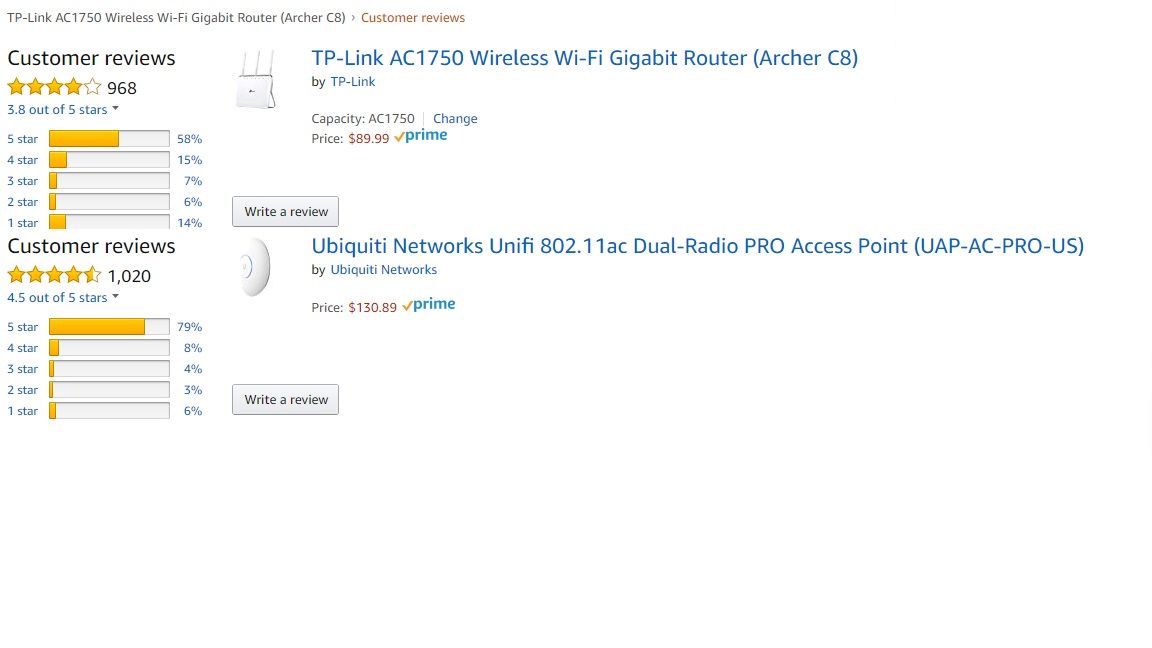Write a review for the Ubiquiti access point

pos(286,400)
